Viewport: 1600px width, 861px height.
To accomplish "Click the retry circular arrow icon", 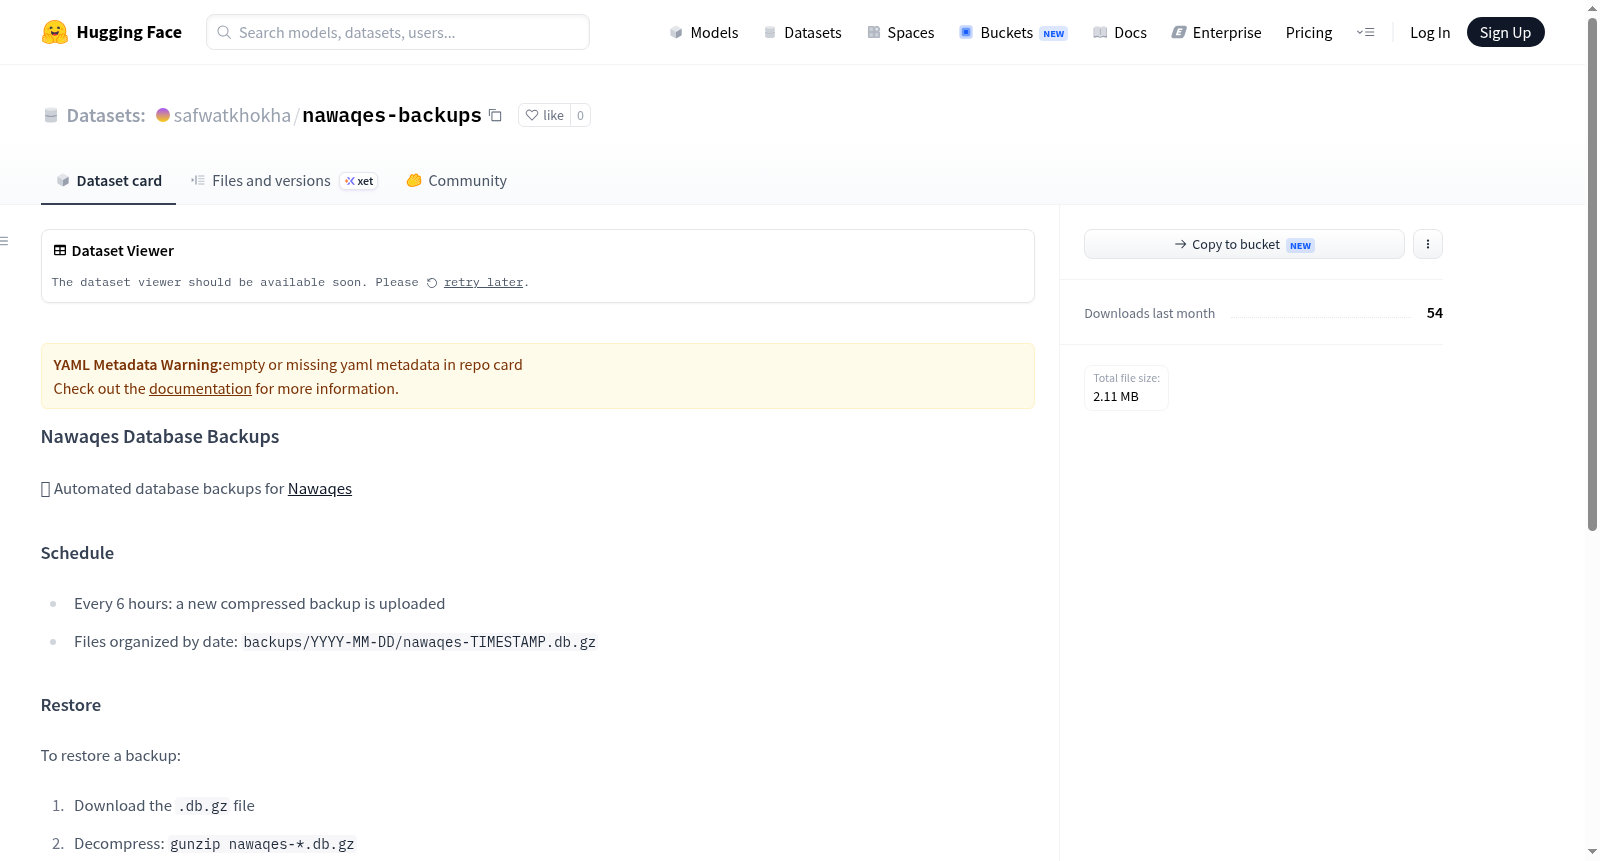I will point(432,283).
